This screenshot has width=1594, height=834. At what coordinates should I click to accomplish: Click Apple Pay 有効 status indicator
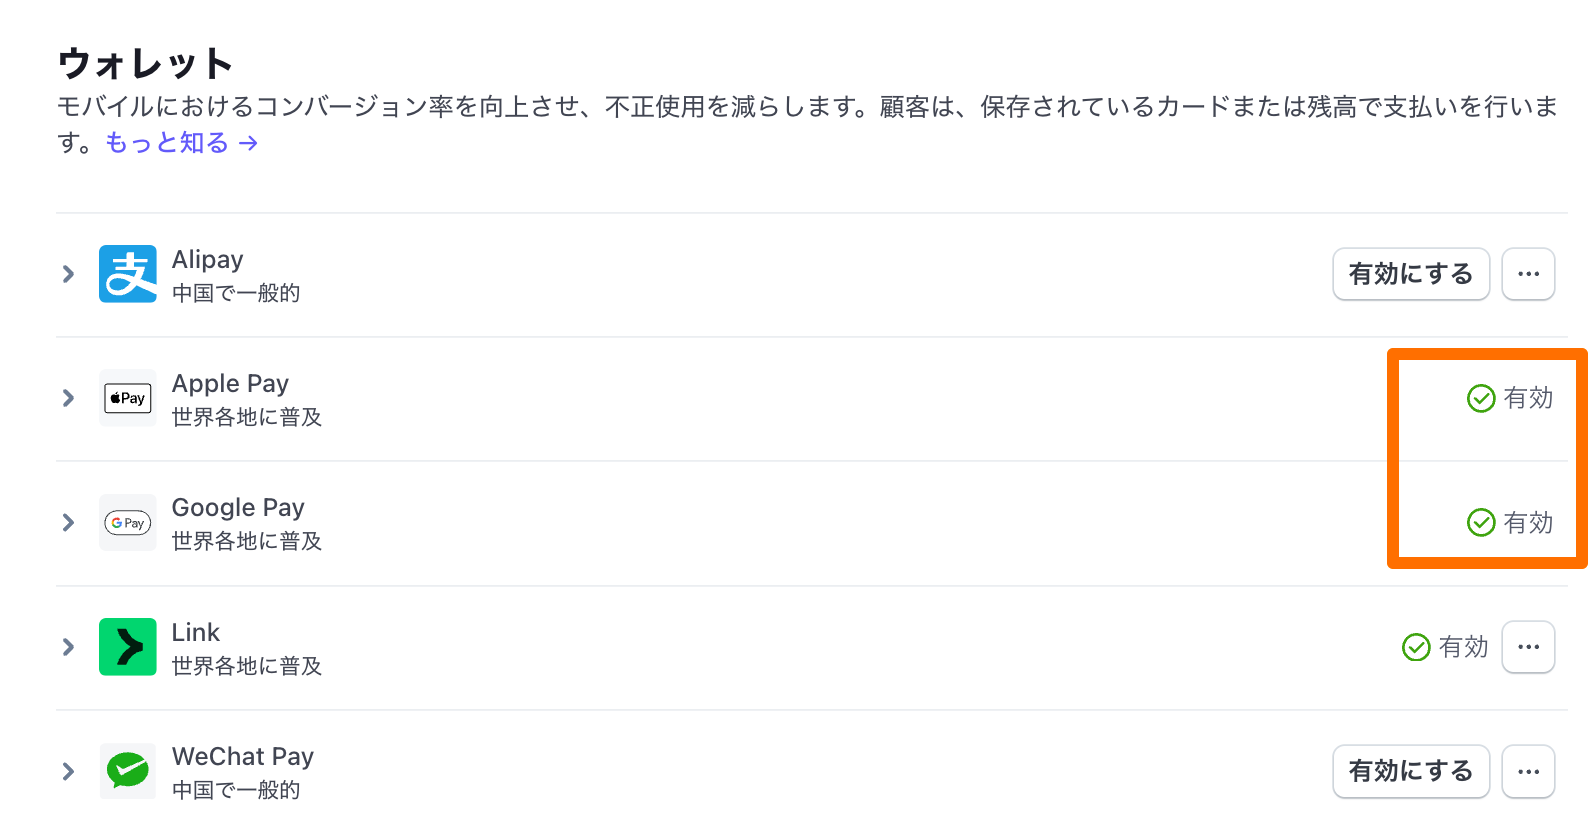pyautogui.click(x=1510, y=398)
